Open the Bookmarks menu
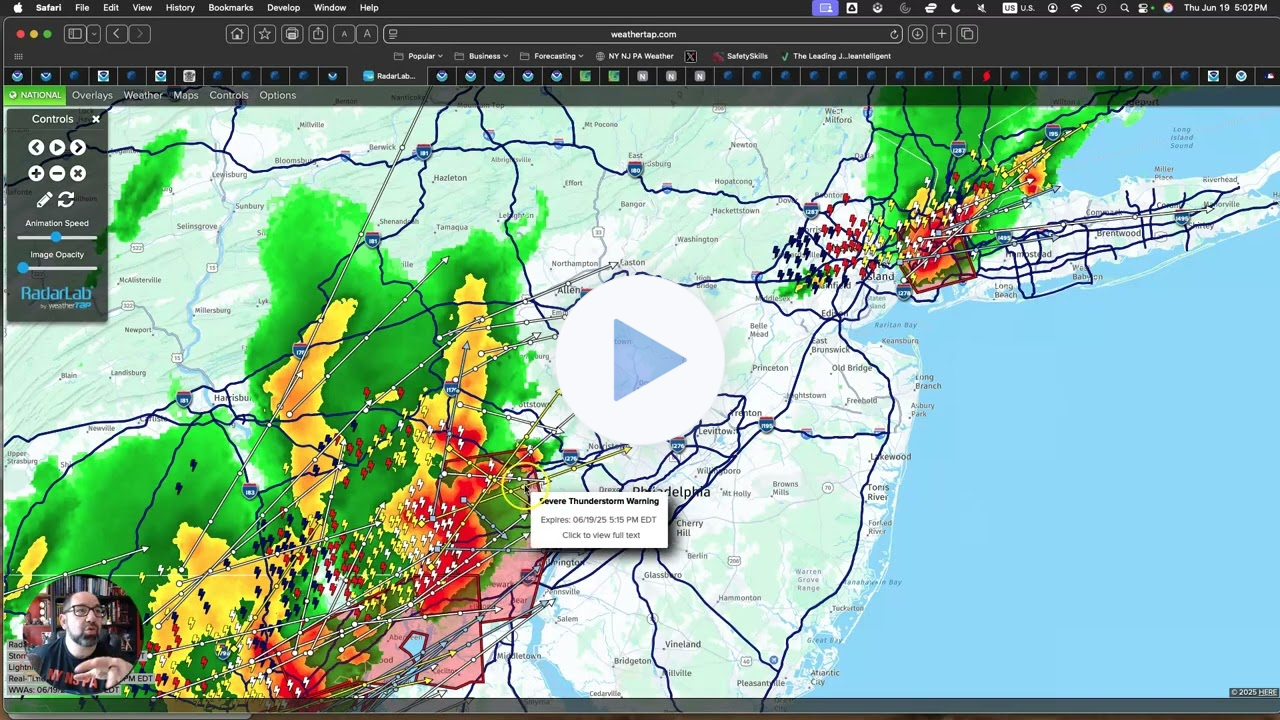The width and height of the screenshot is (1280, 720). [x=231, y=8]
